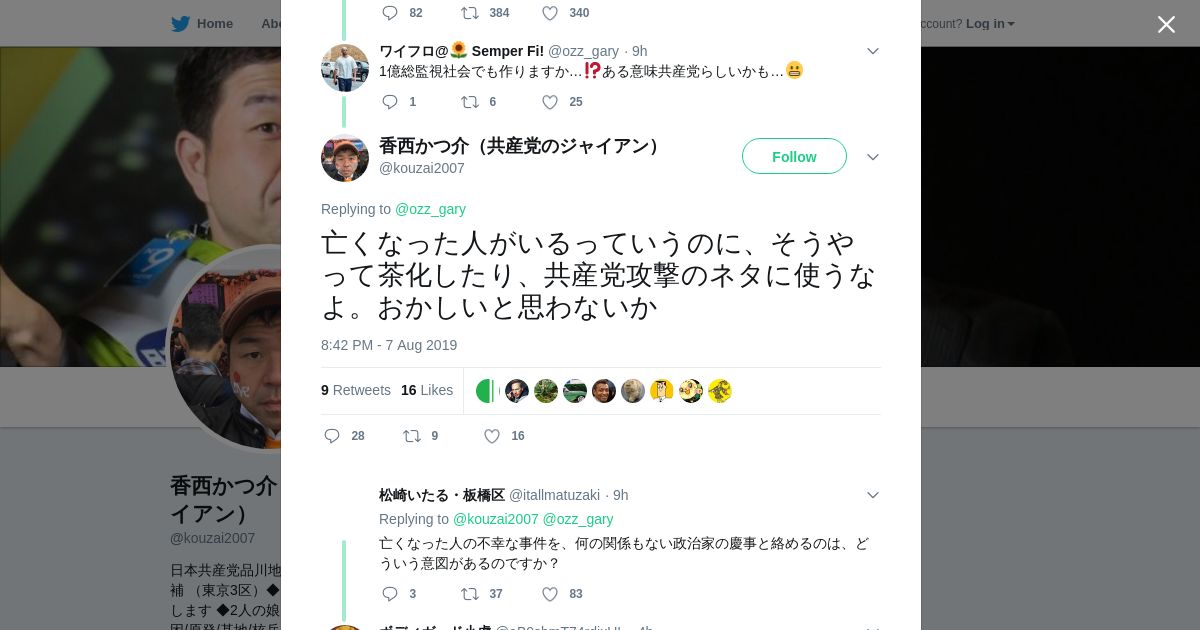The width and height of the screenshot is (1200, 630).
Task: Open the Twitter Home link
Action: [x=203, y=23]
